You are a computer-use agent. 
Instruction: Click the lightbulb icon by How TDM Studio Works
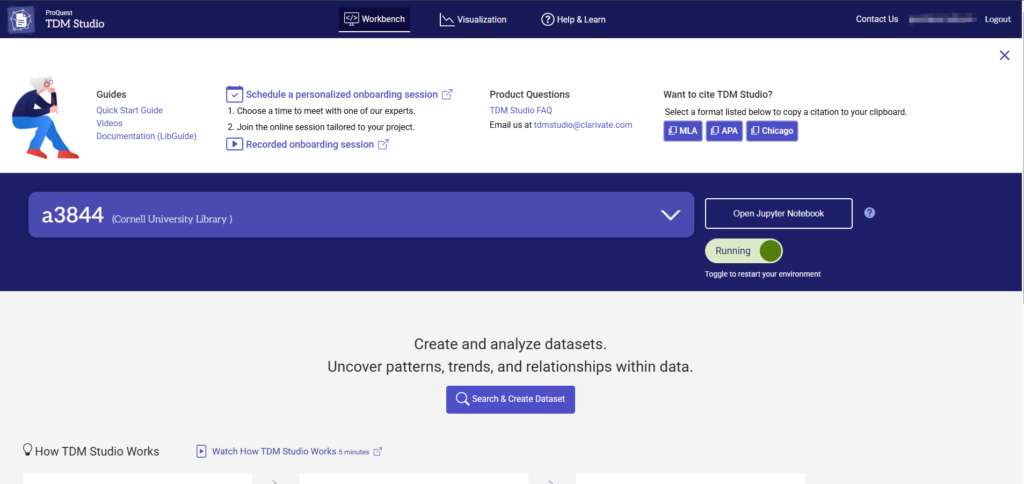pos(28,451)
